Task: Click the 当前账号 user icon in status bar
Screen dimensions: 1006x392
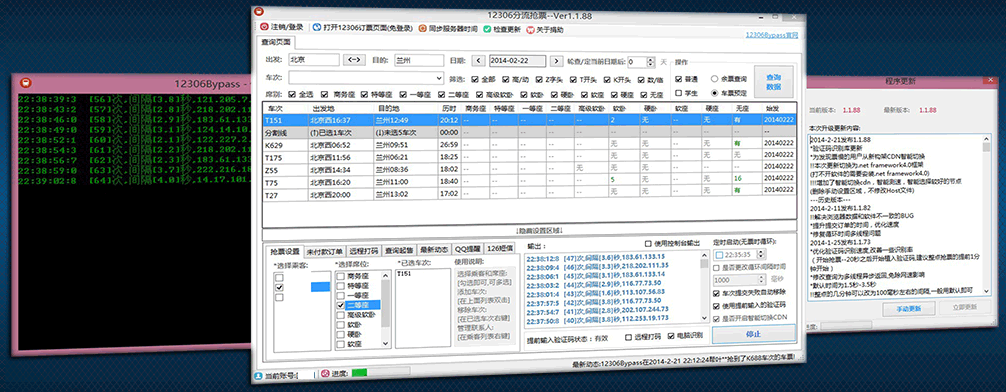Action: (258, 375)
